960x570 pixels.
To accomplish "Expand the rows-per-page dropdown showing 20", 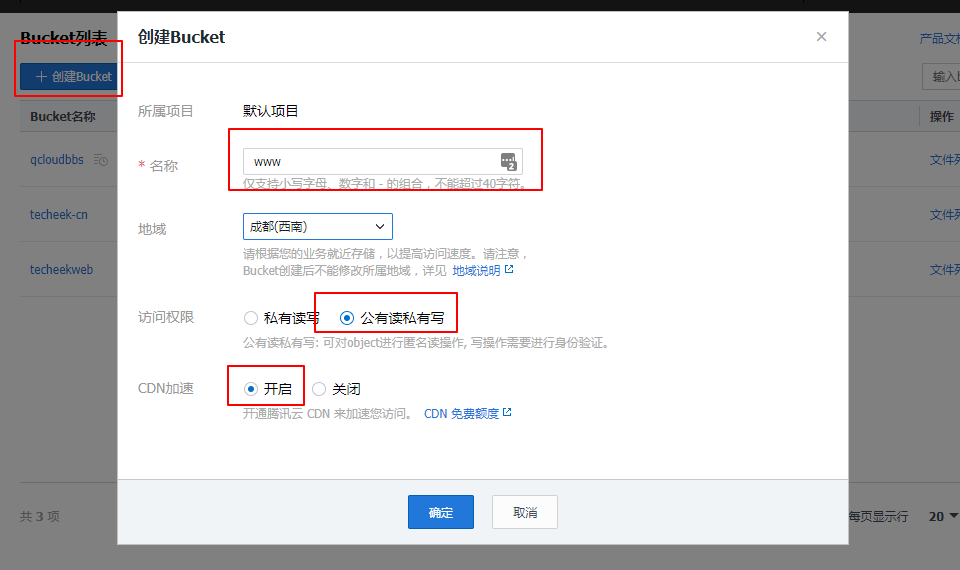I will click(943, 516).
